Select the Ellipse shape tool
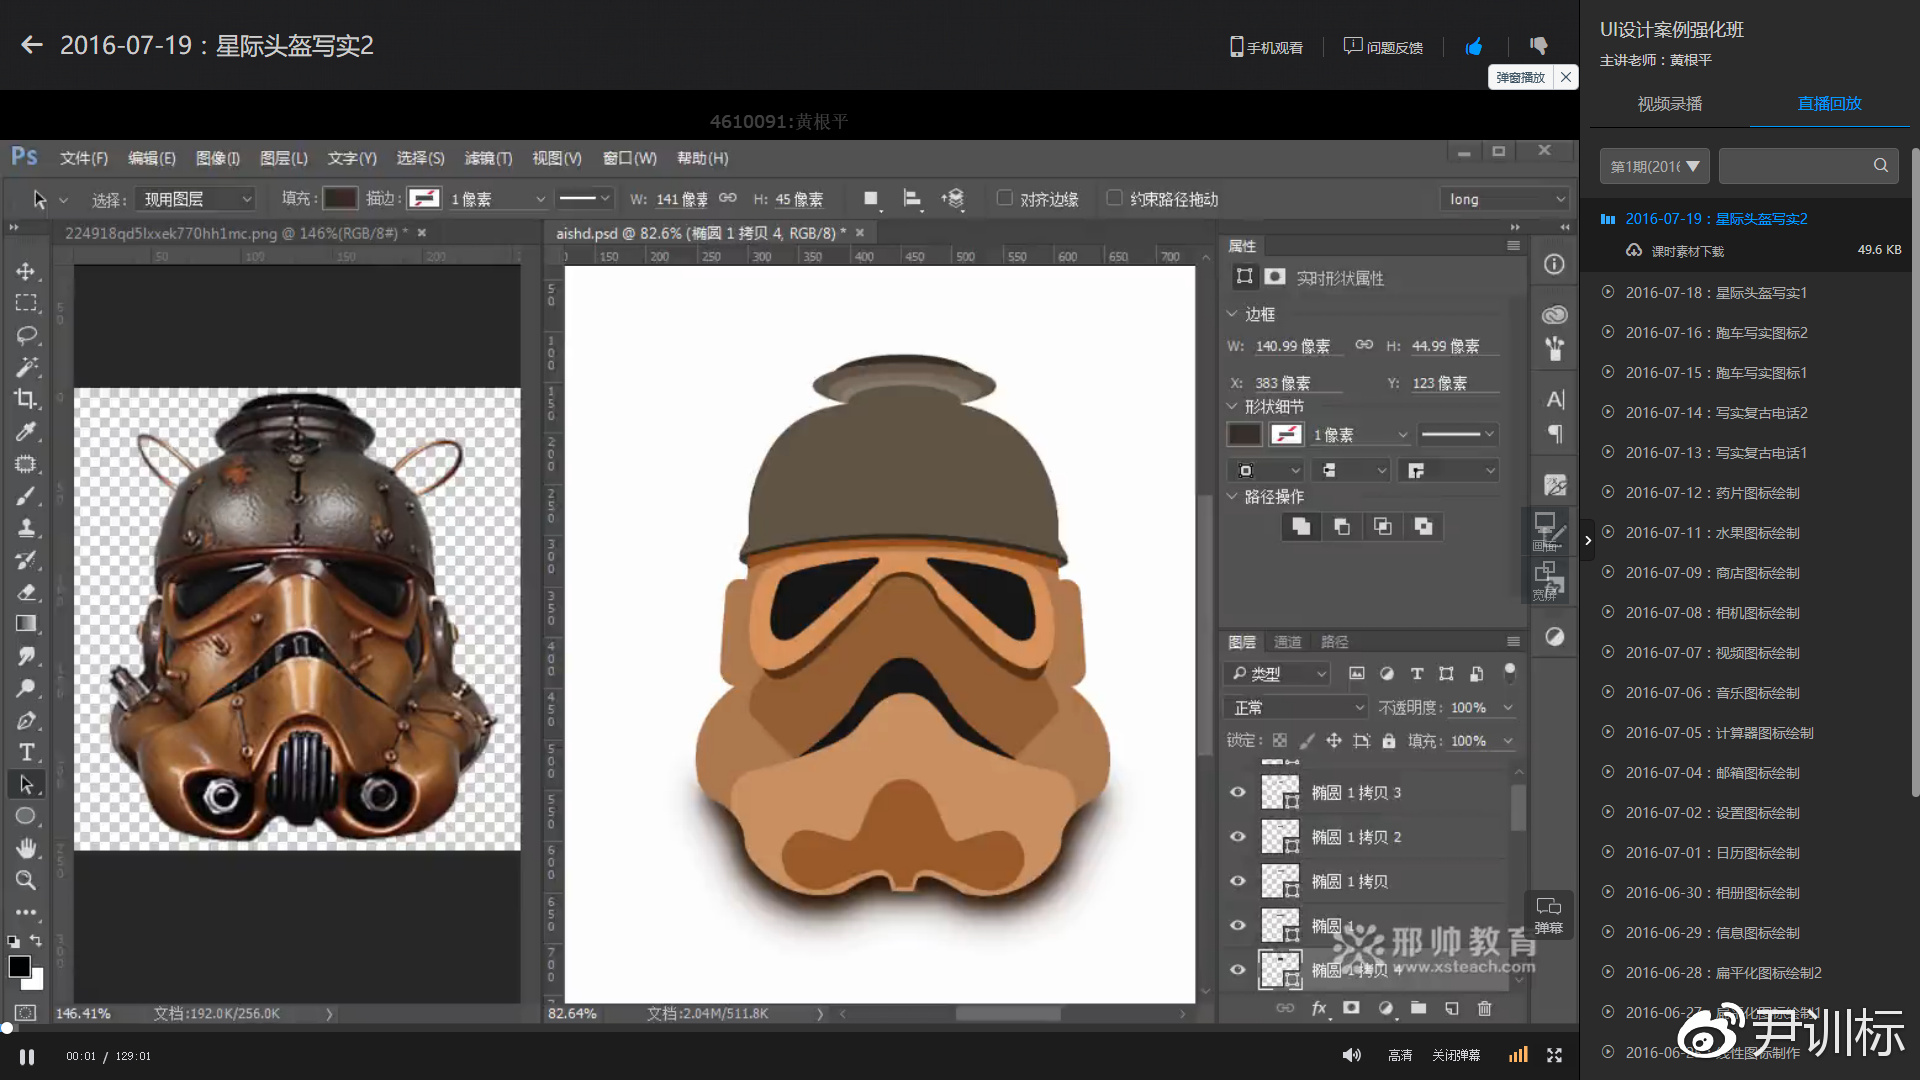Screen dimensions: 1920x1080 tap(26, 816)
